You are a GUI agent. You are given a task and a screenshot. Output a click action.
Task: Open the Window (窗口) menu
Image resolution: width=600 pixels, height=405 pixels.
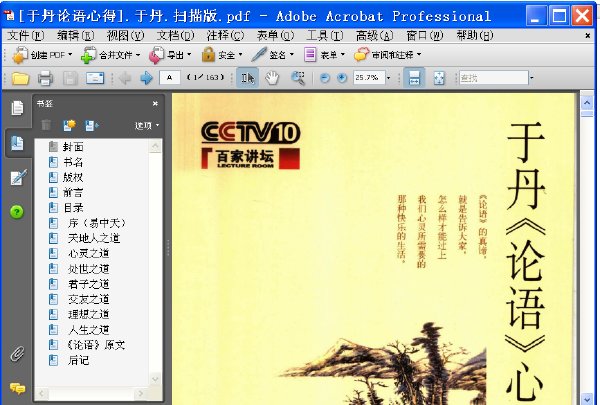coord(425,36)
